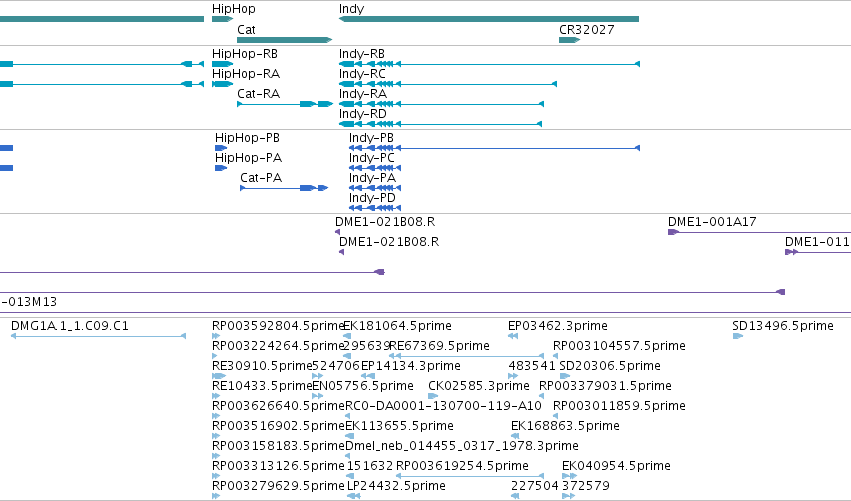Screen dimensions: 851x501
Task: Click the RP003158183.5prime label
Action: pos(279,447)
